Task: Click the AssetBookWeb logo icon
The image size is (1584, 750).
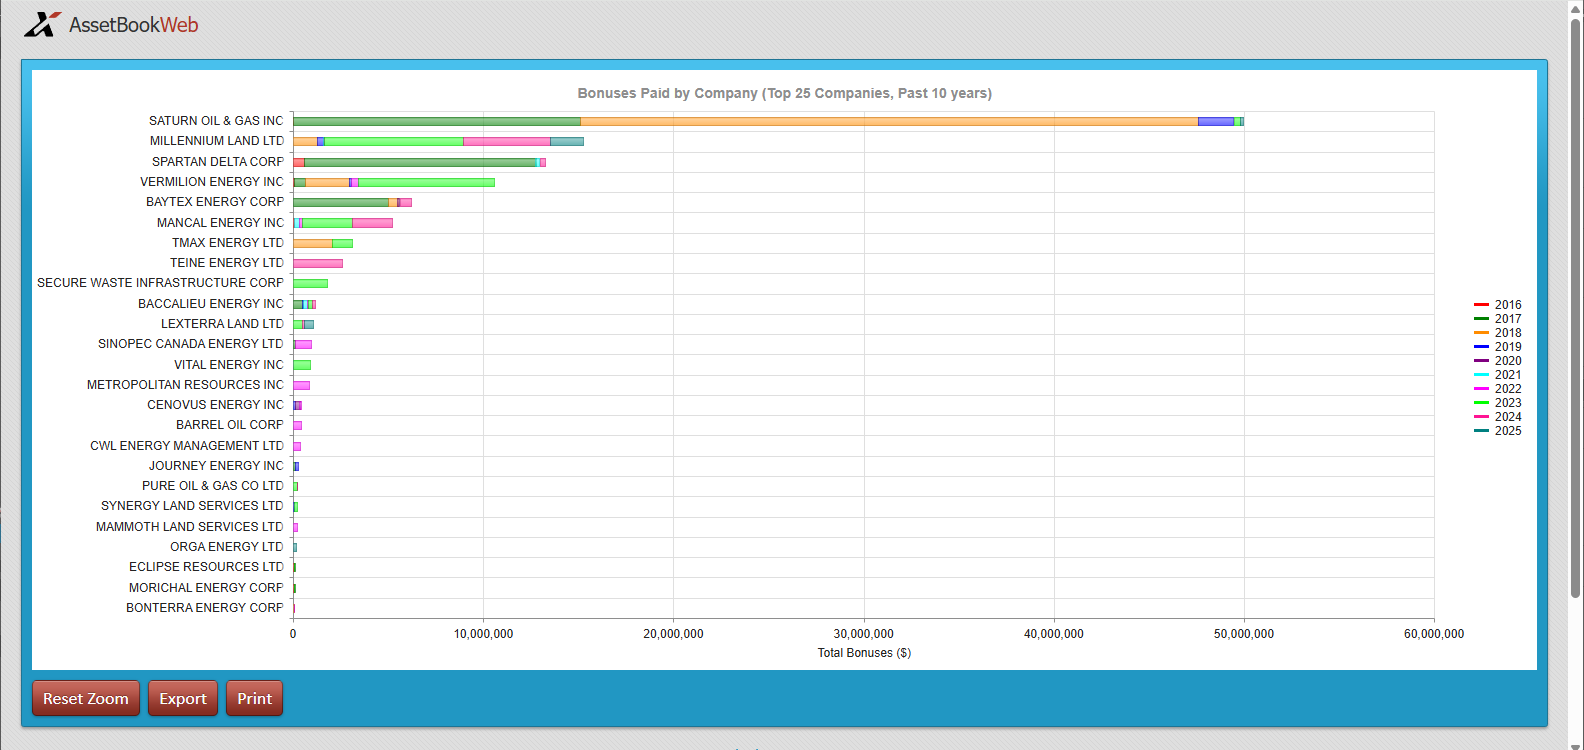Action: click(x=42, y=24)
